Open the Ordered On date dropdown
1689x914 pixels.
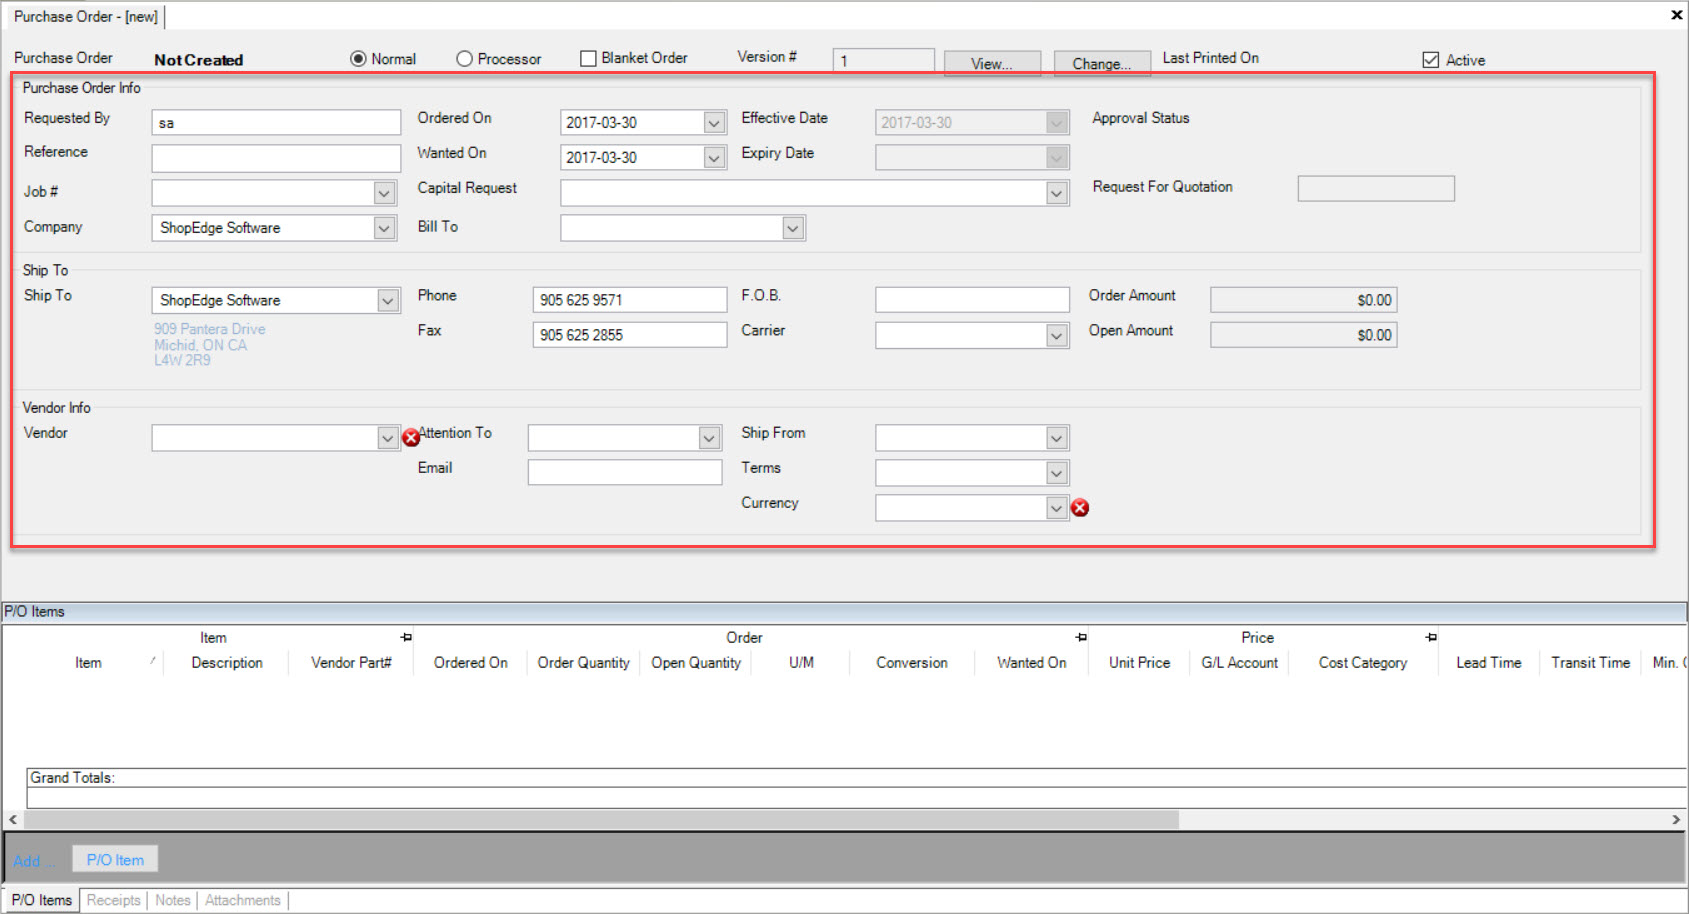click(x=714, y=122)
